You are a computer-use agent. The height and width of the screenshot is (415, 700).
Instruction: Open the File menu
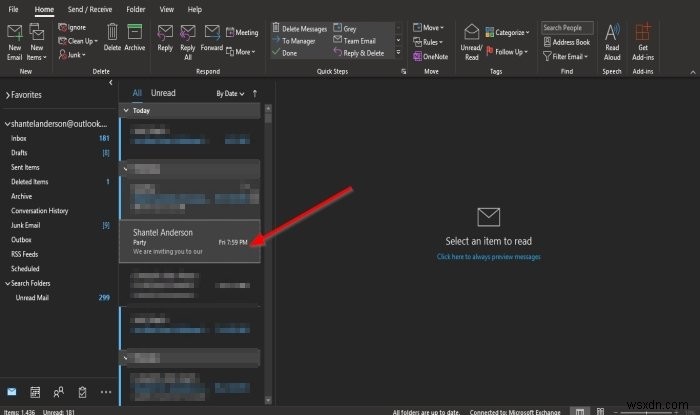pos(13,9)
